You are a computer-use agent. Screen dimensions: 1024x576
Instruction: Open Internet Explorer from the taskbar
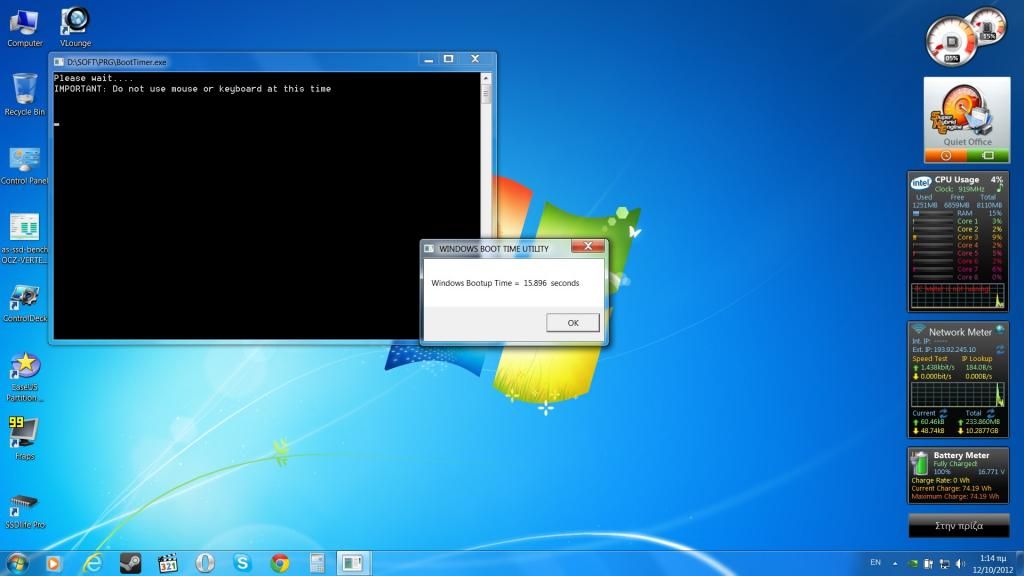[92, 563]
